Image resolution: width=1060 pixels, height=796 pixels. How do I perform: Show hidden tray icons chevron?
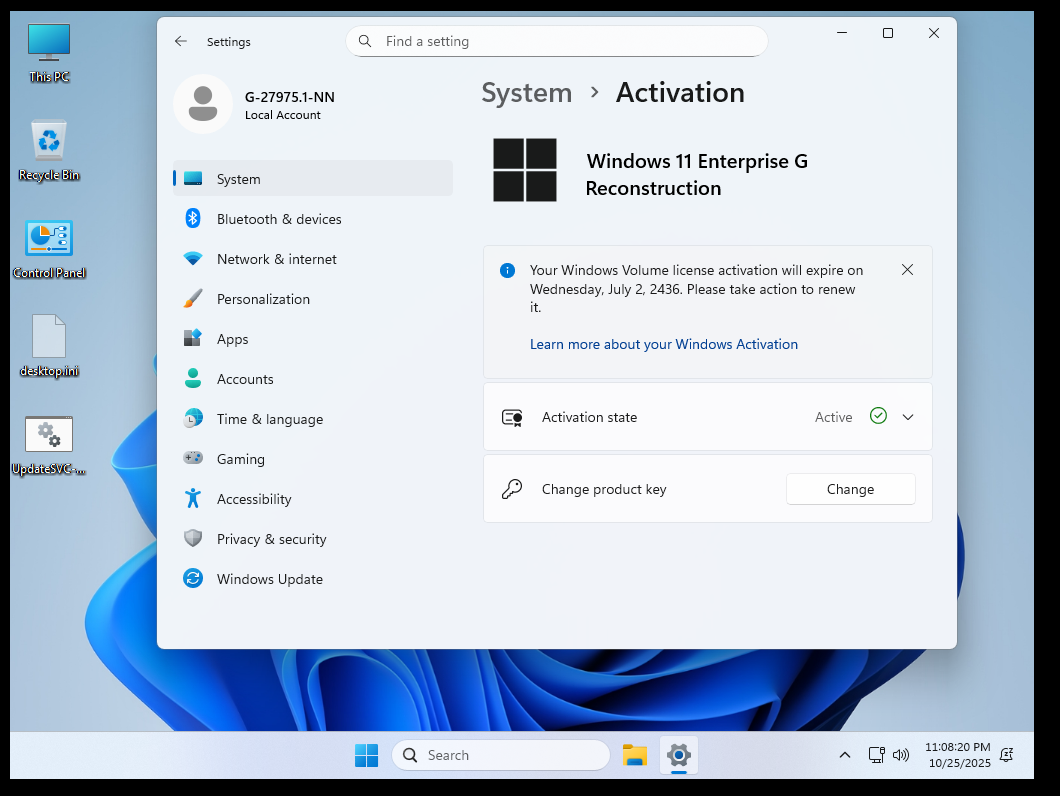click(x=844, y=755)
